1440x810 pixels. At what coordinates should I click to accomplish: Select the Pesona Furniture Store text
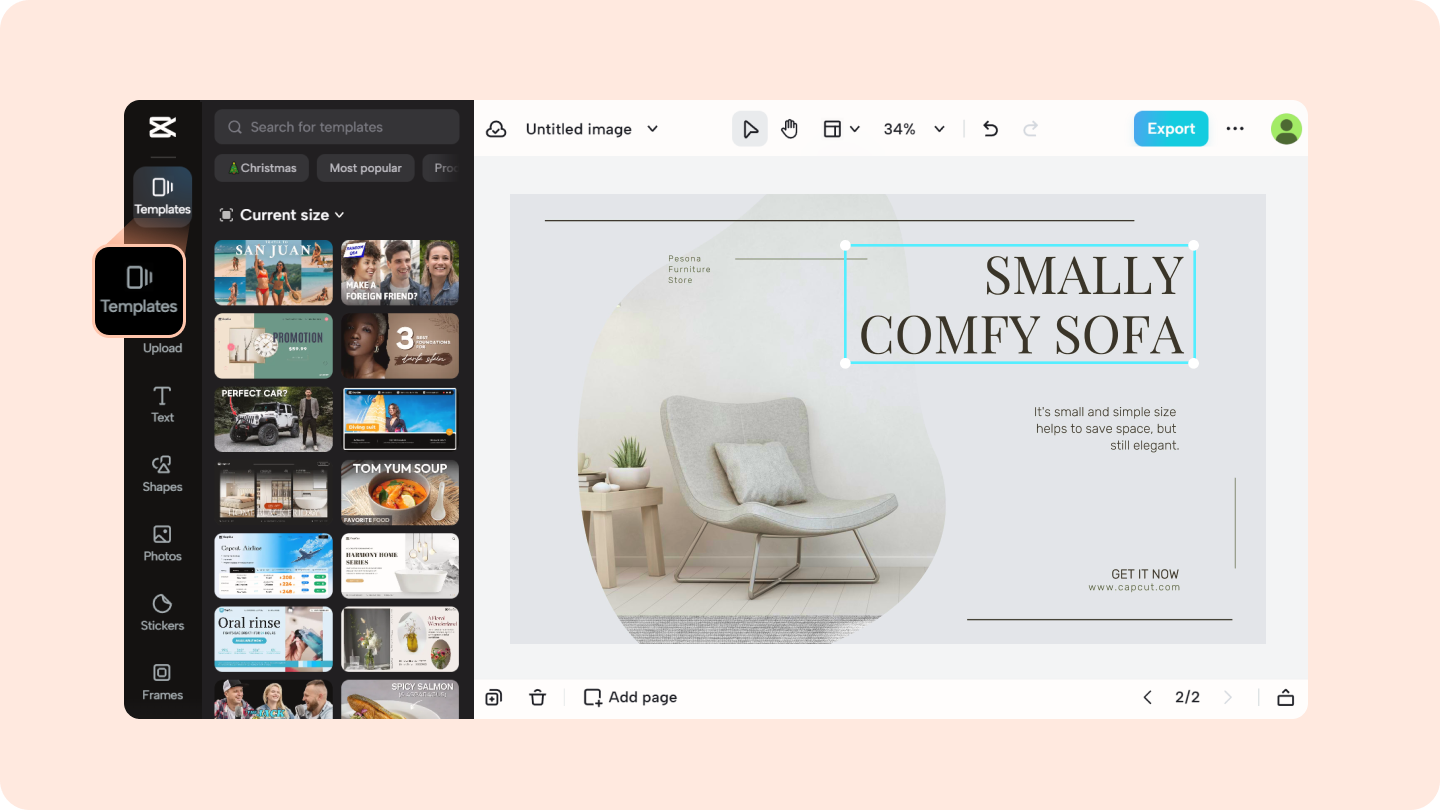click(x=689, y=269)
